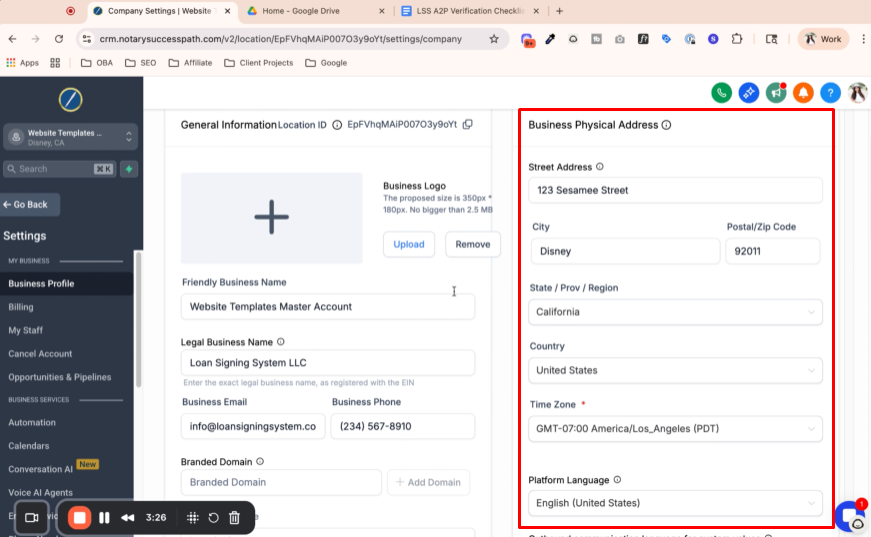Click the Branded Domain info icon
This screenshot has width=871, height=537.
tap(260, 461)
